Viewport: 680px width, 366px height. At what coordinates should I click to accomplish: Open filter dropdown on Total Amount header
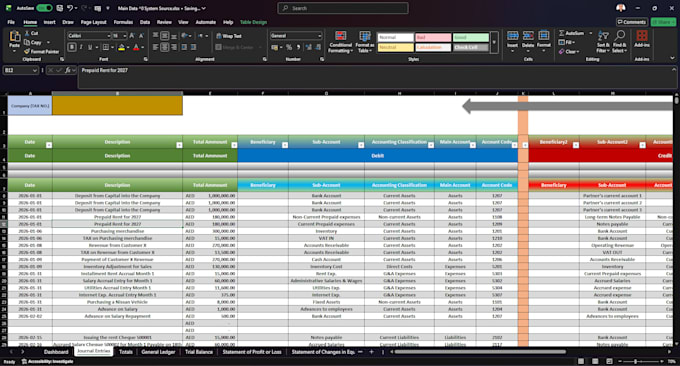(234, 145)
